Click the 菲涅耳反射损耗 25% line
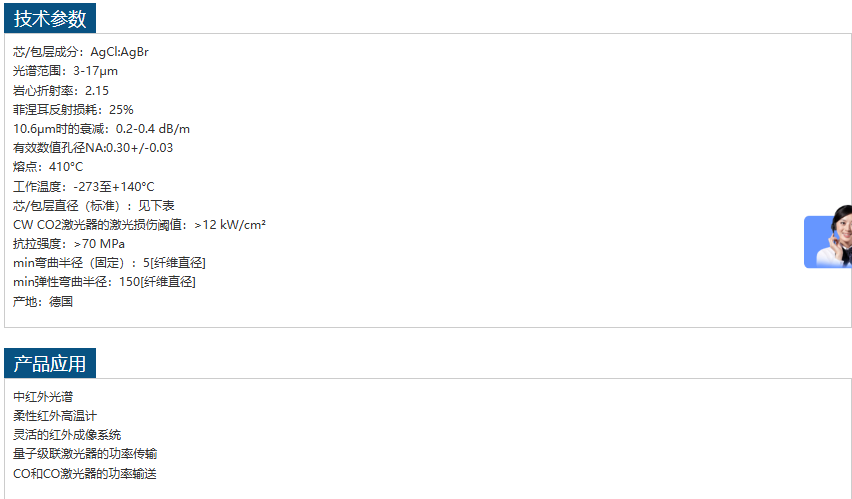The height and width of the screenshot is (499, 852). 73,109
